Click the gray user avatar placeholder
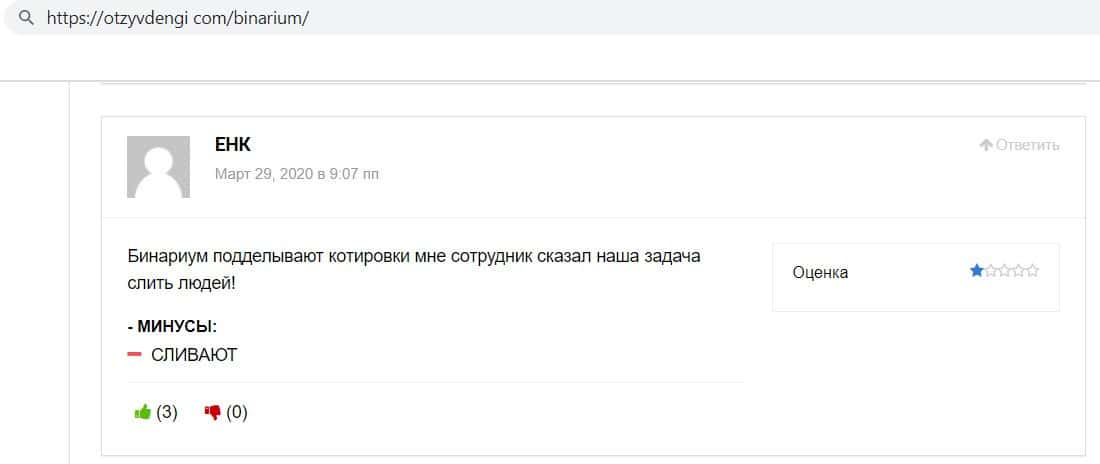 158,167
